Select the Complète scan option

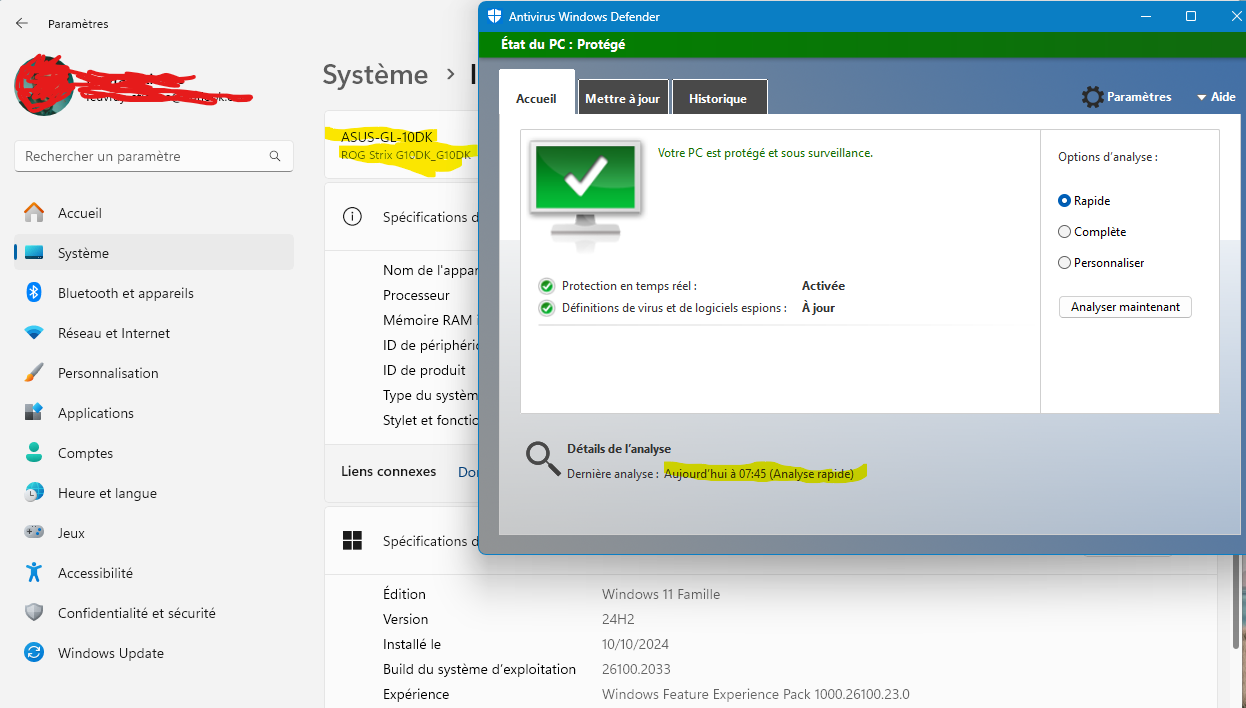[1064, 232]
